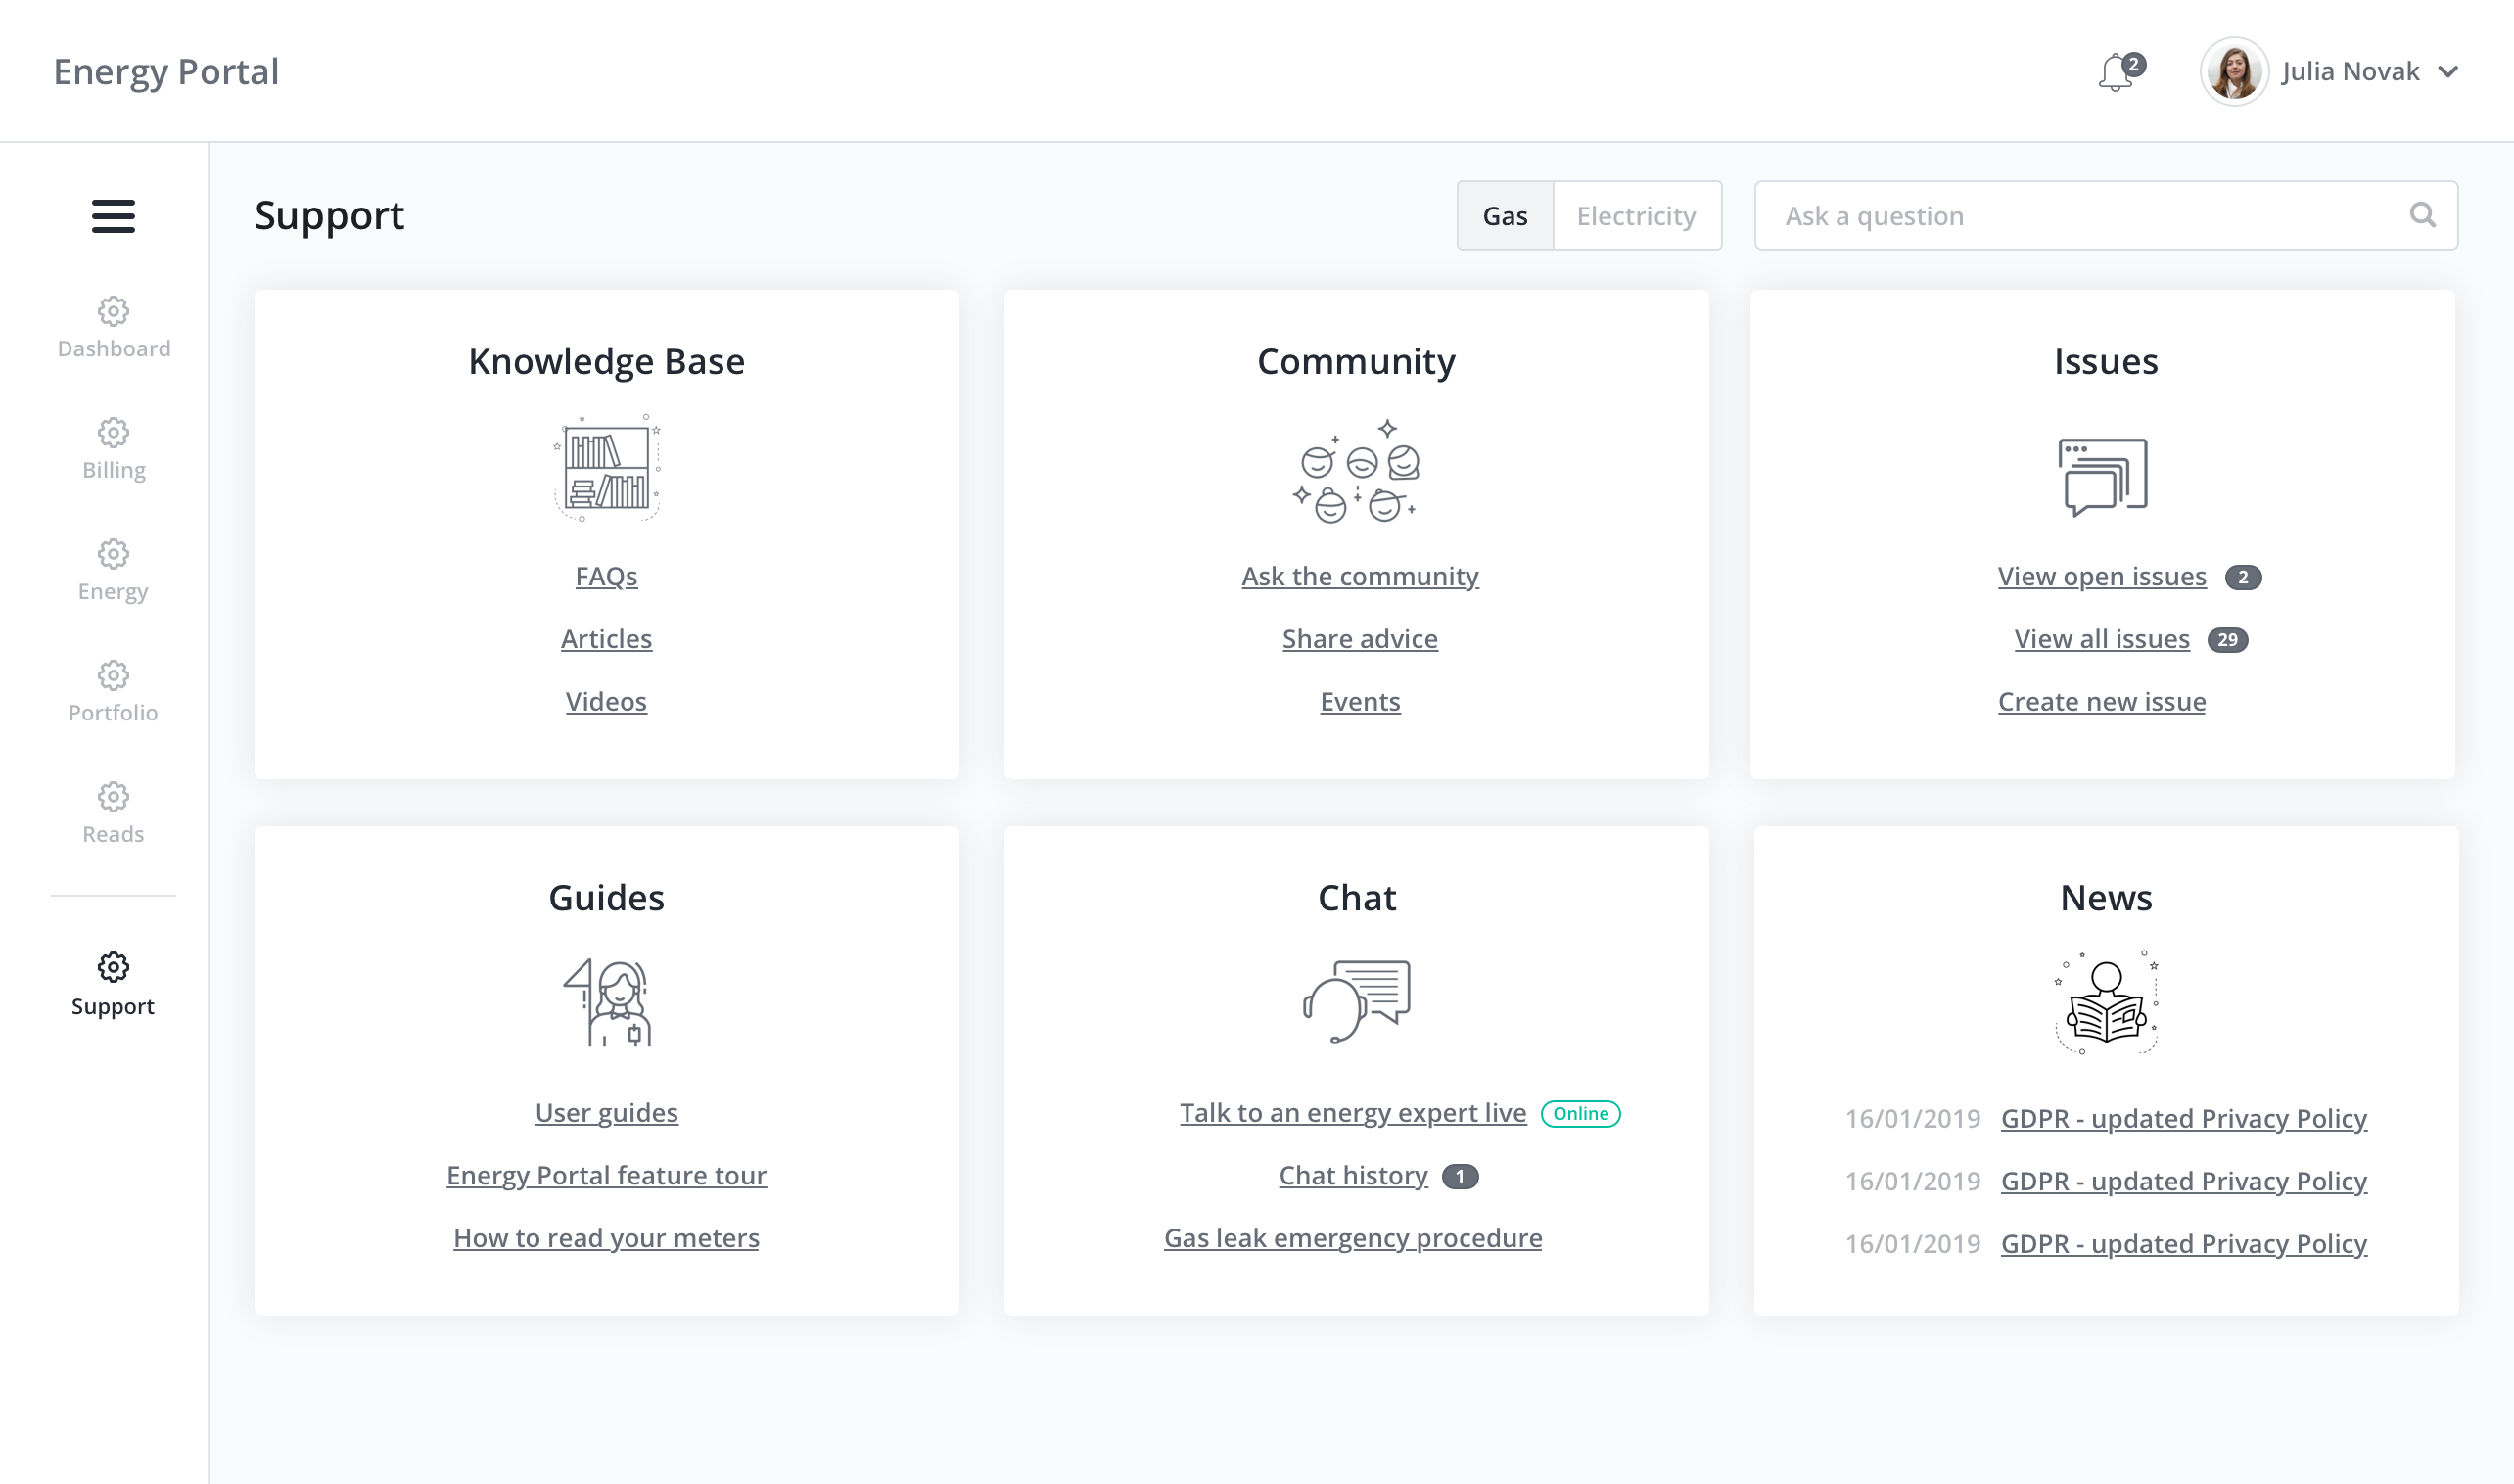The width and height of the screenshot is (2514, 1484).
Task: Navigate to Reads sidebar item
Action: pos(113,813)
